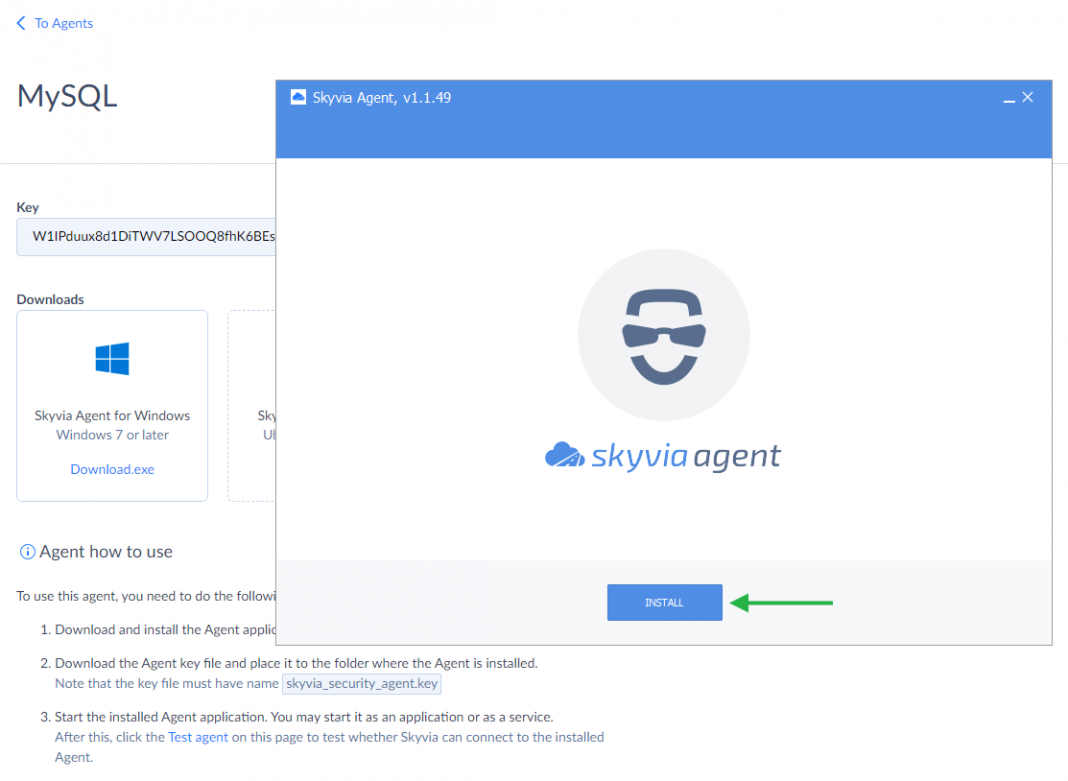Click the skyvia_security_agent.key filename label
Screen dimensions: 1068x781
362,684
